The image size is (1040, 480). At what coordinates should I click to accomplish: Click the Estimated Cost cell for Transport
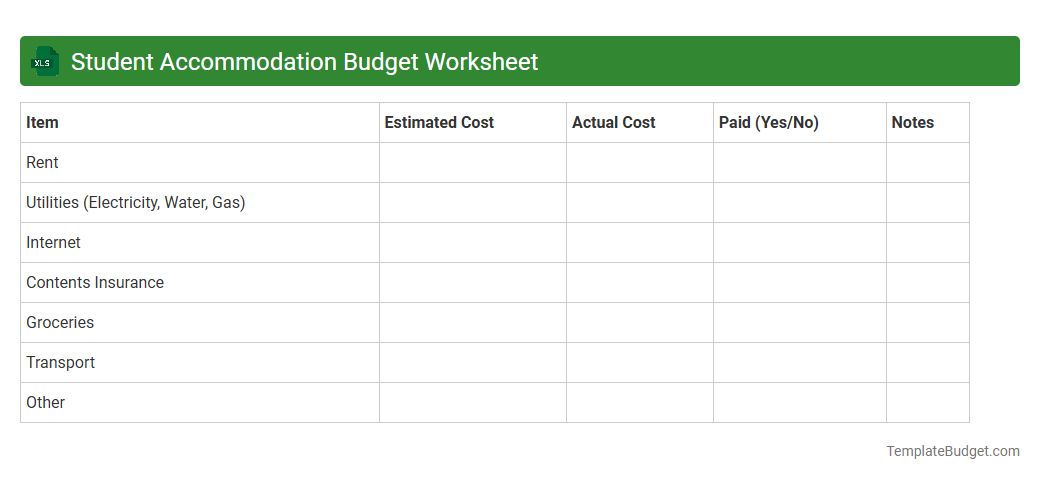[x=473, y=363]
